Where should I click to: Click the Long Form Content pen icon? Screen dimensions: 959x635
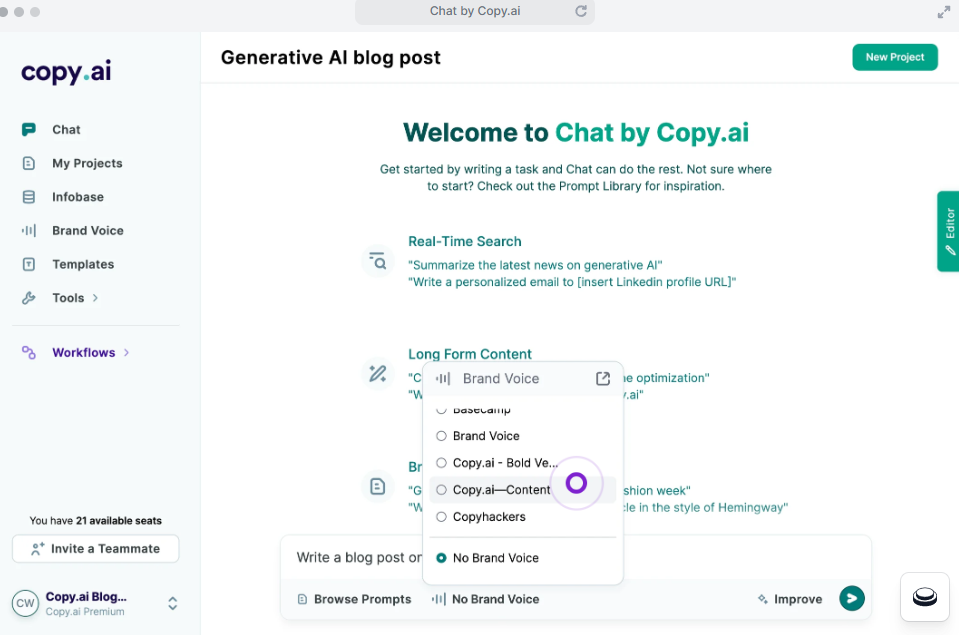point(377,373)
